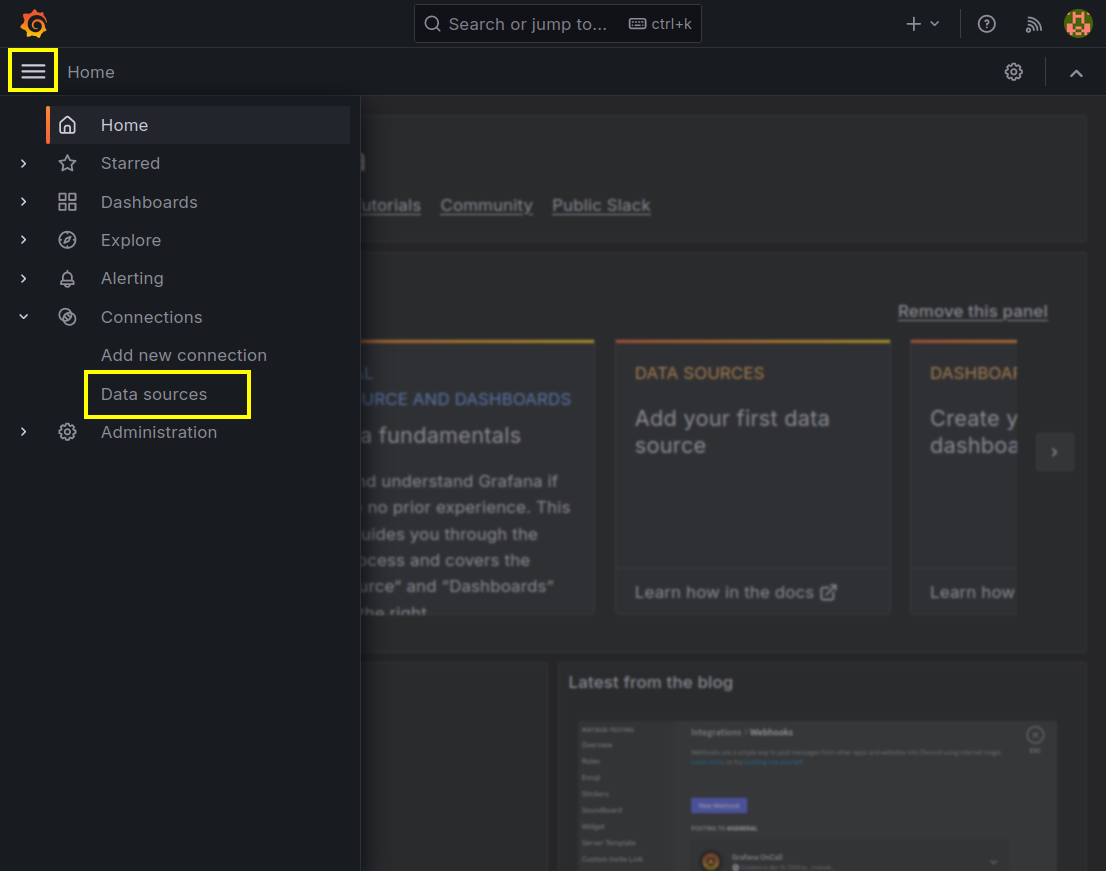Click the Administration cog icon
Screen dimensions: 1106x871
(67, 432)
